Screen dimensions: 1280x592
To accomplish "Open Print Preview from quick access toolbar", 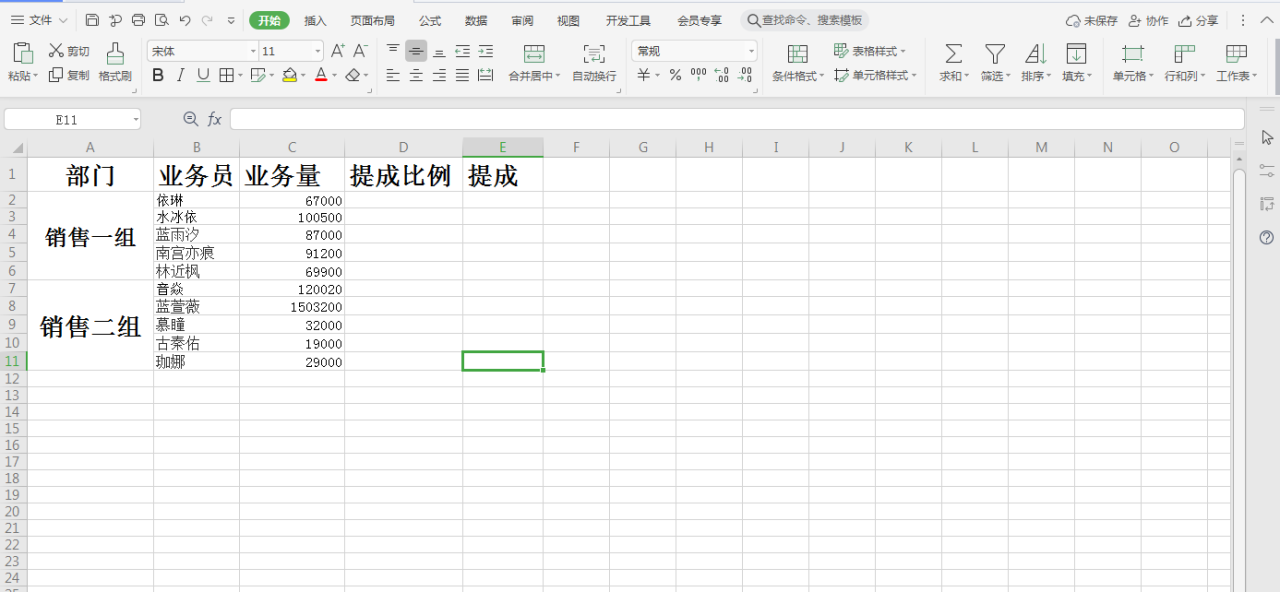I will [161, 20].
